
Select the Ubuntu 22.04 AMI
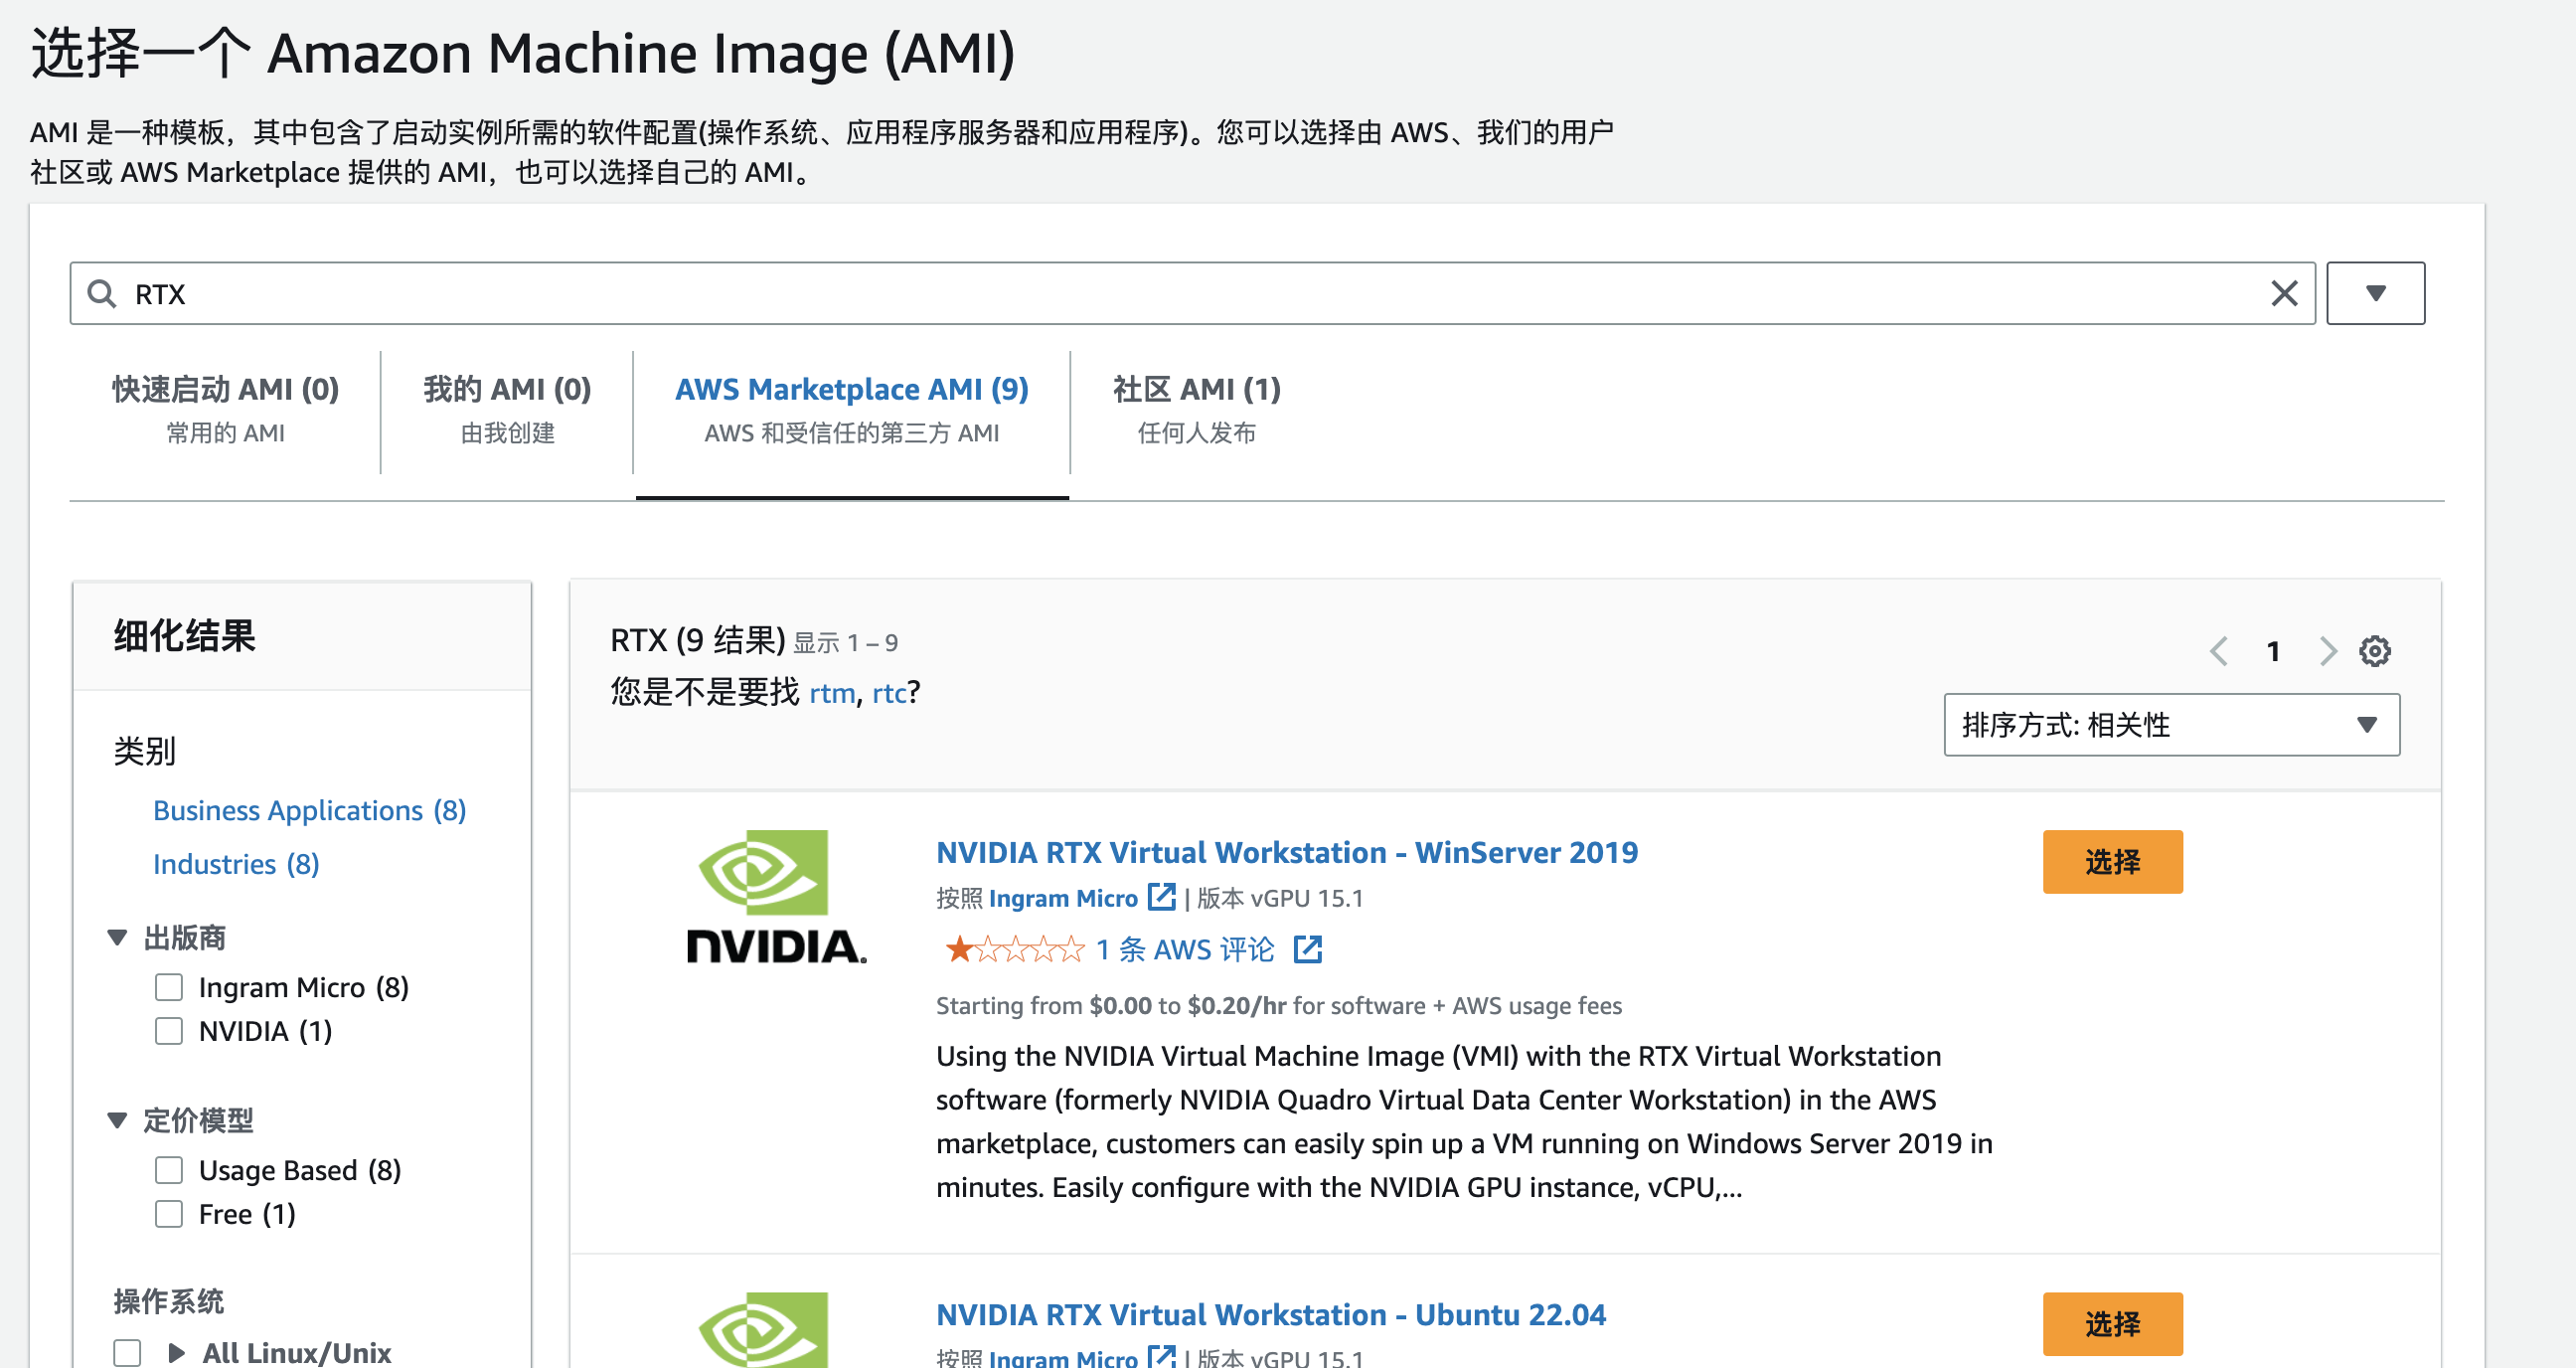pyautogui.click(x=2112, y=1324)
